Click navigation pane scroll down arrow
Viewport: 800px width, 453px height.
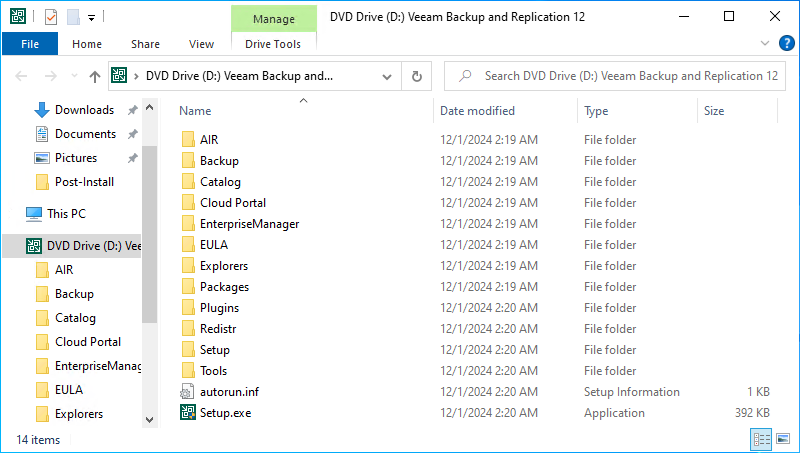(149, 420)
